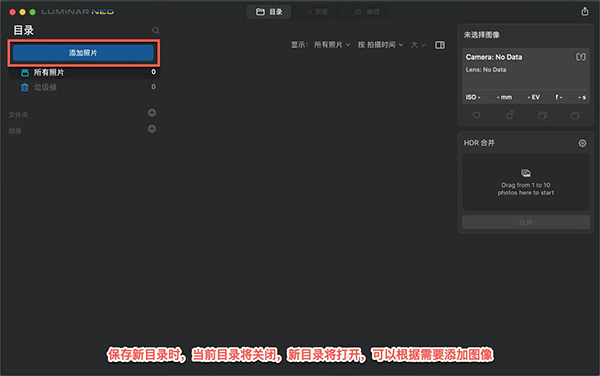The width and height of the screenshot is (600, 376).
Task: Open the 大 thumbnail size dropdown
Action: click(418, 45)
